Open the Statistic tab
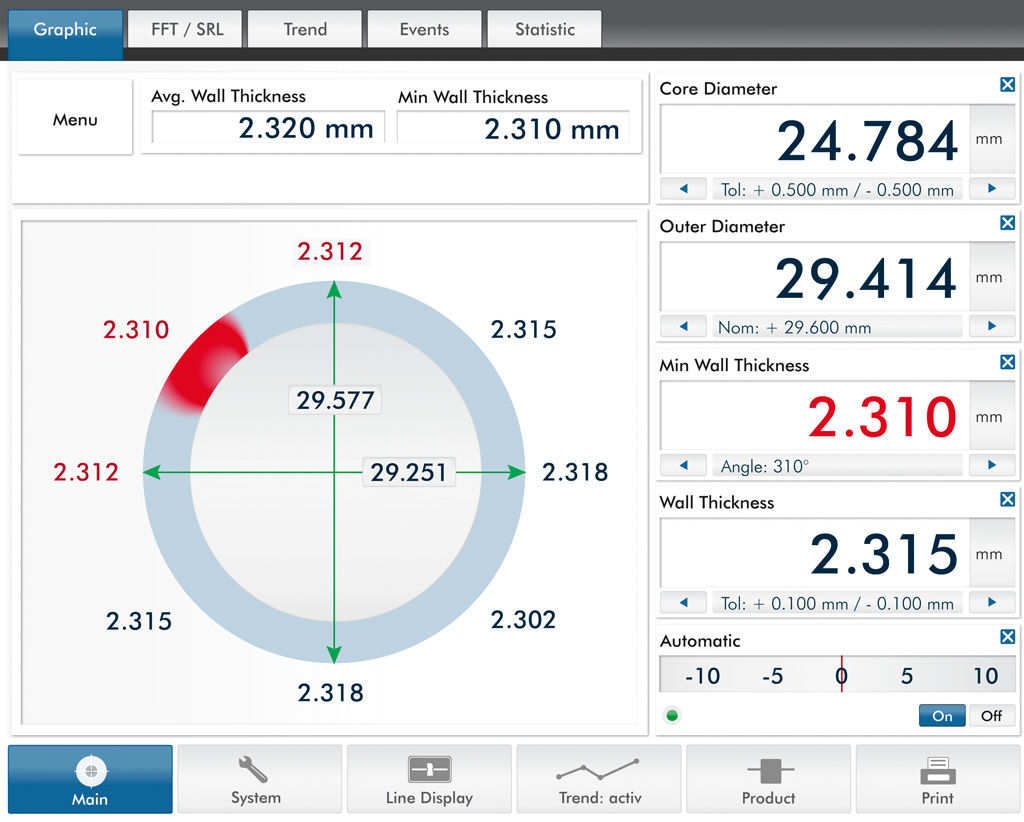1024x822 pixels. (544, 29)
